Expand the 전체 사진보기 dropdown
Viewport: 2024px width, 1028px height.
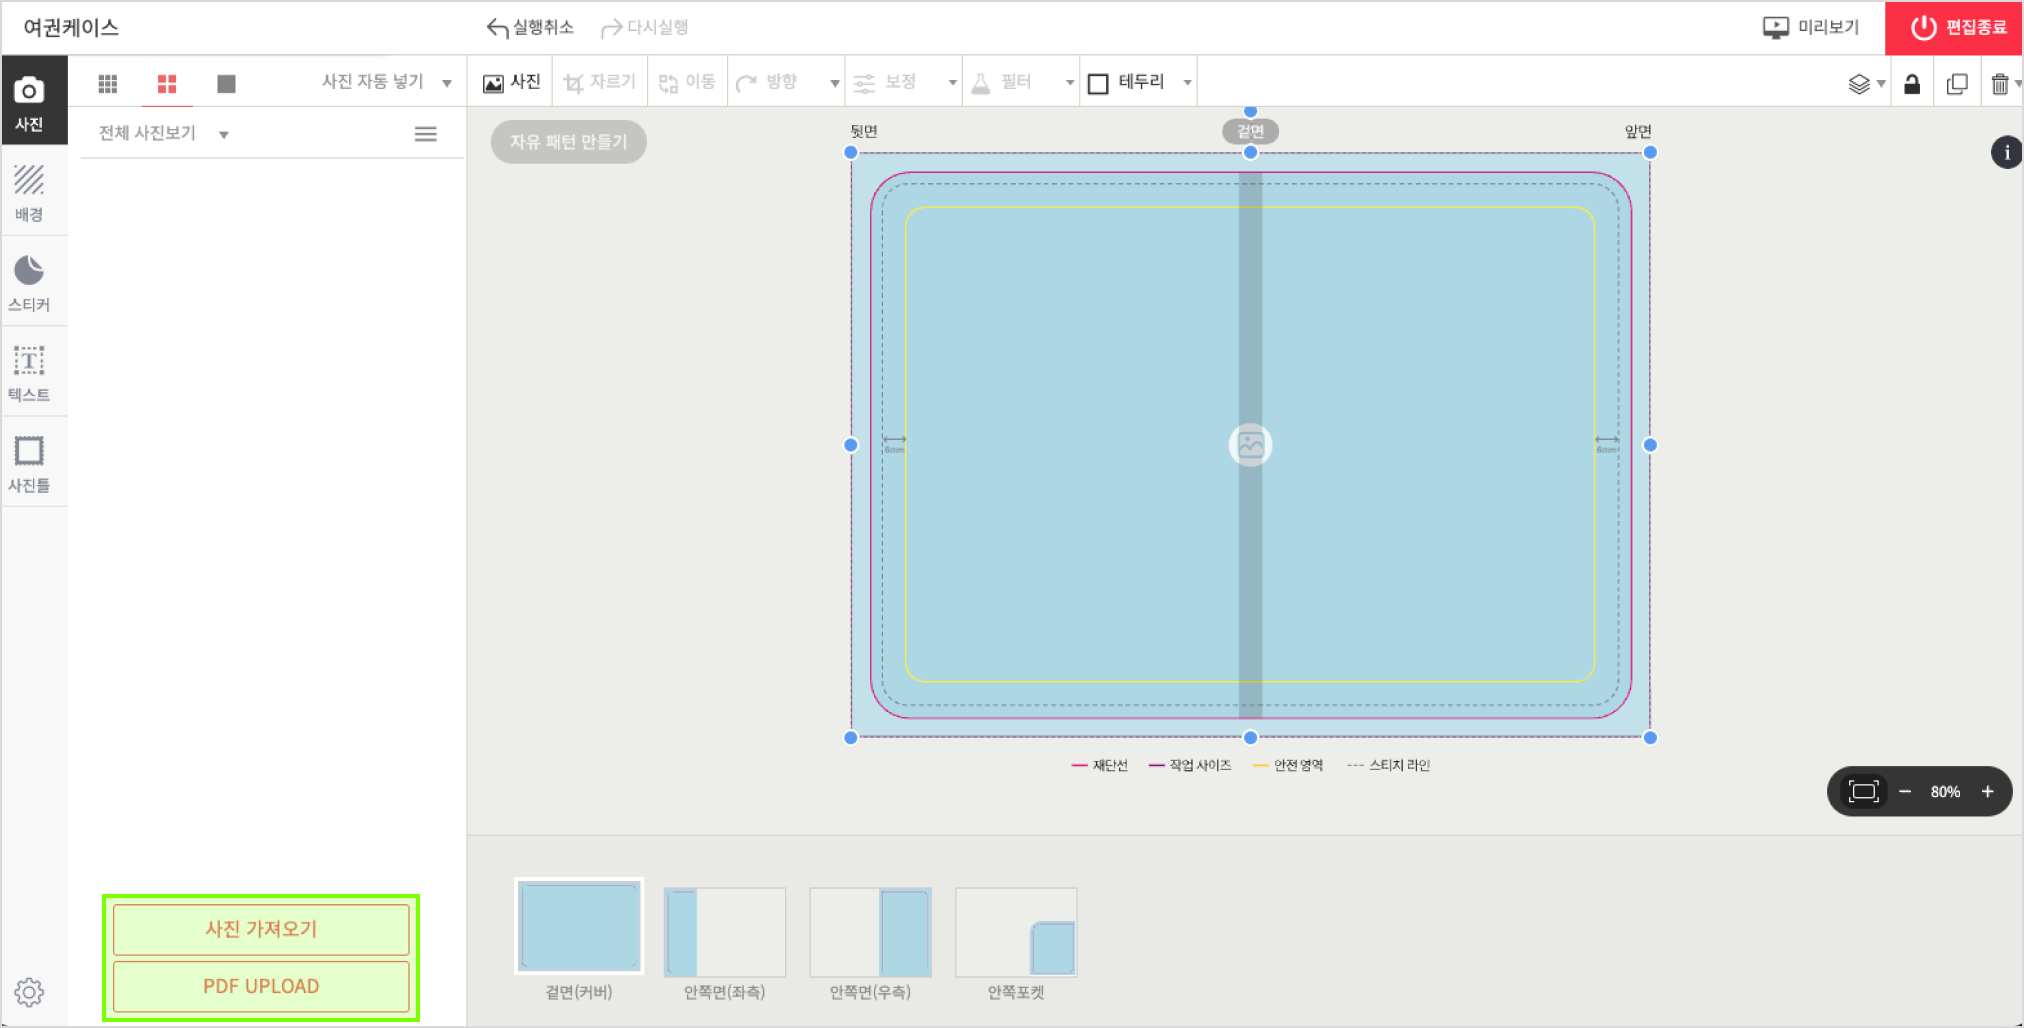point(225,133)
